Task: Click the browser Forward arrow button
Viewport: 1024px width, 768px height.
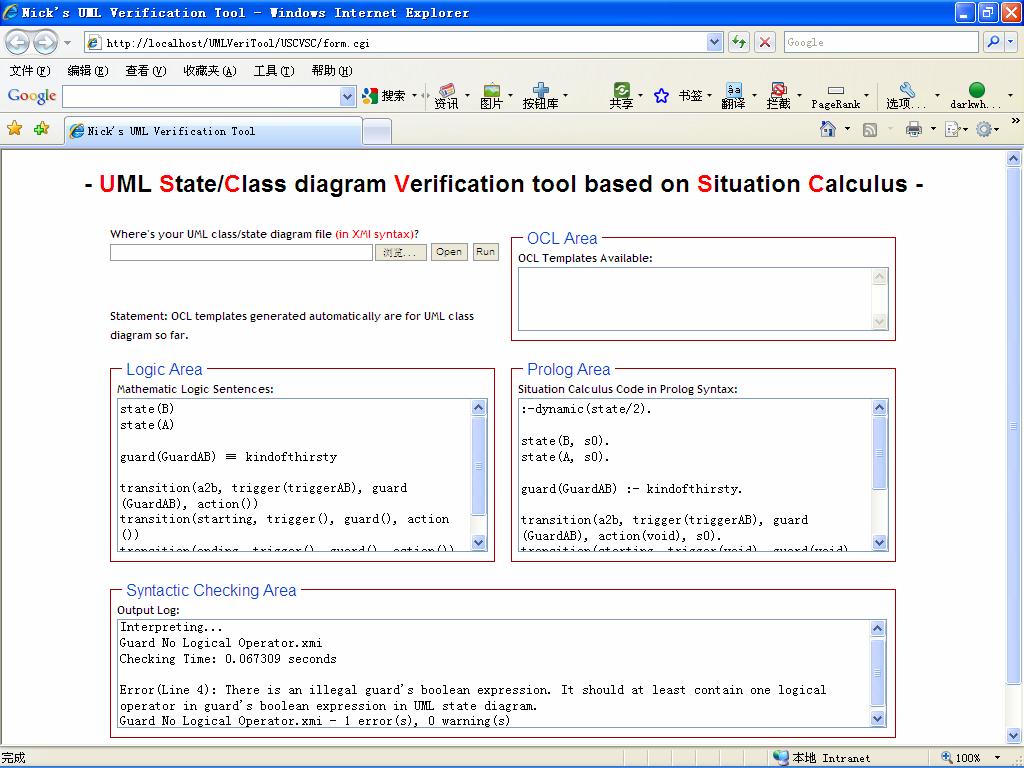Action: pyautogui.click(x=44, y=43)
